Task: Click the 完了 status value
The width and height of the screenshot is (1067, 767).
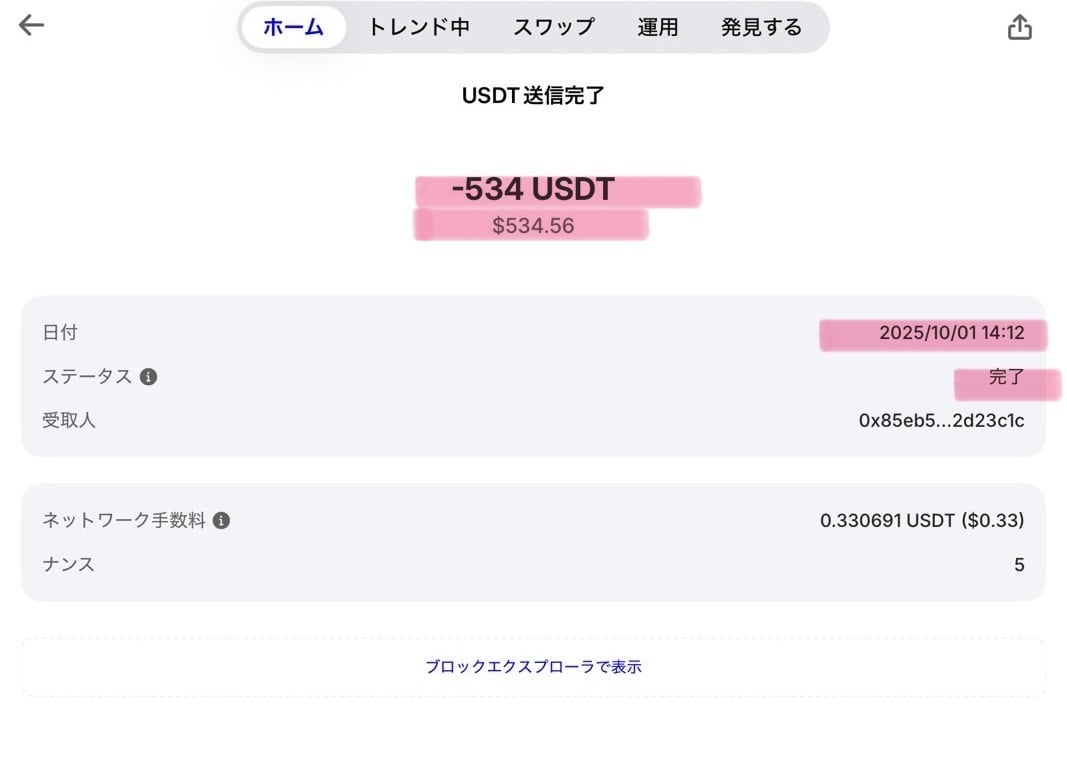Action: 1006,378
